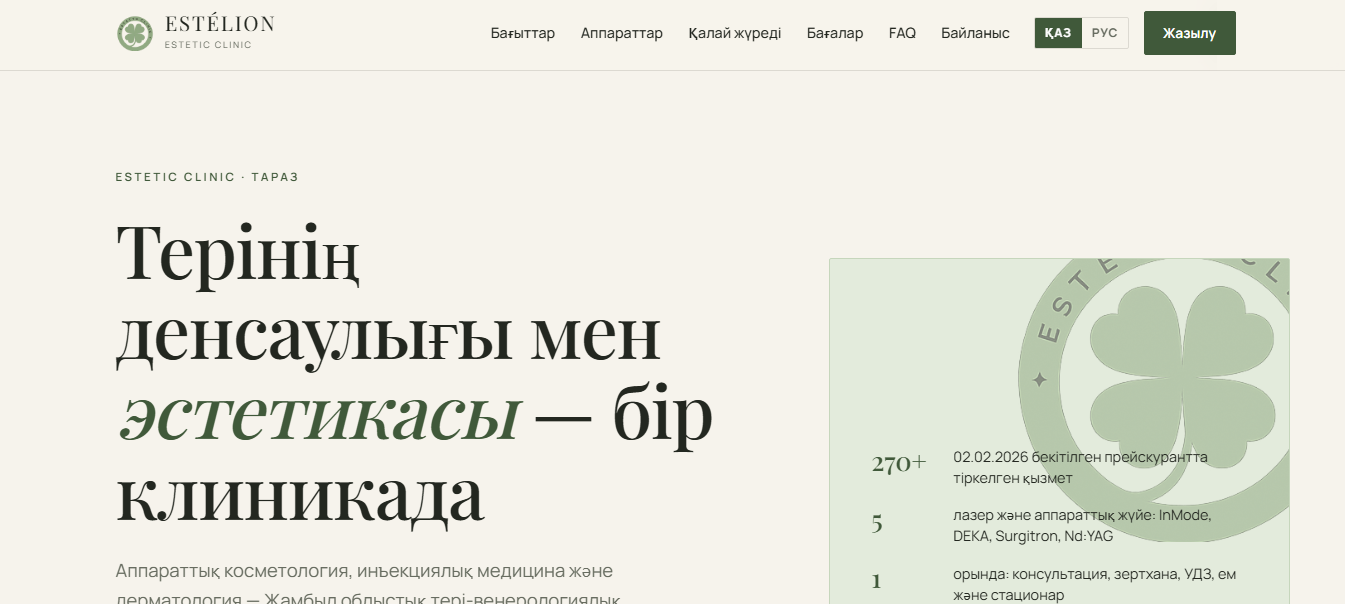Click the ESTETIC CLINIC · ТАРАЗ label
This screenshot has width=1345, height=604.
[207, 177]
